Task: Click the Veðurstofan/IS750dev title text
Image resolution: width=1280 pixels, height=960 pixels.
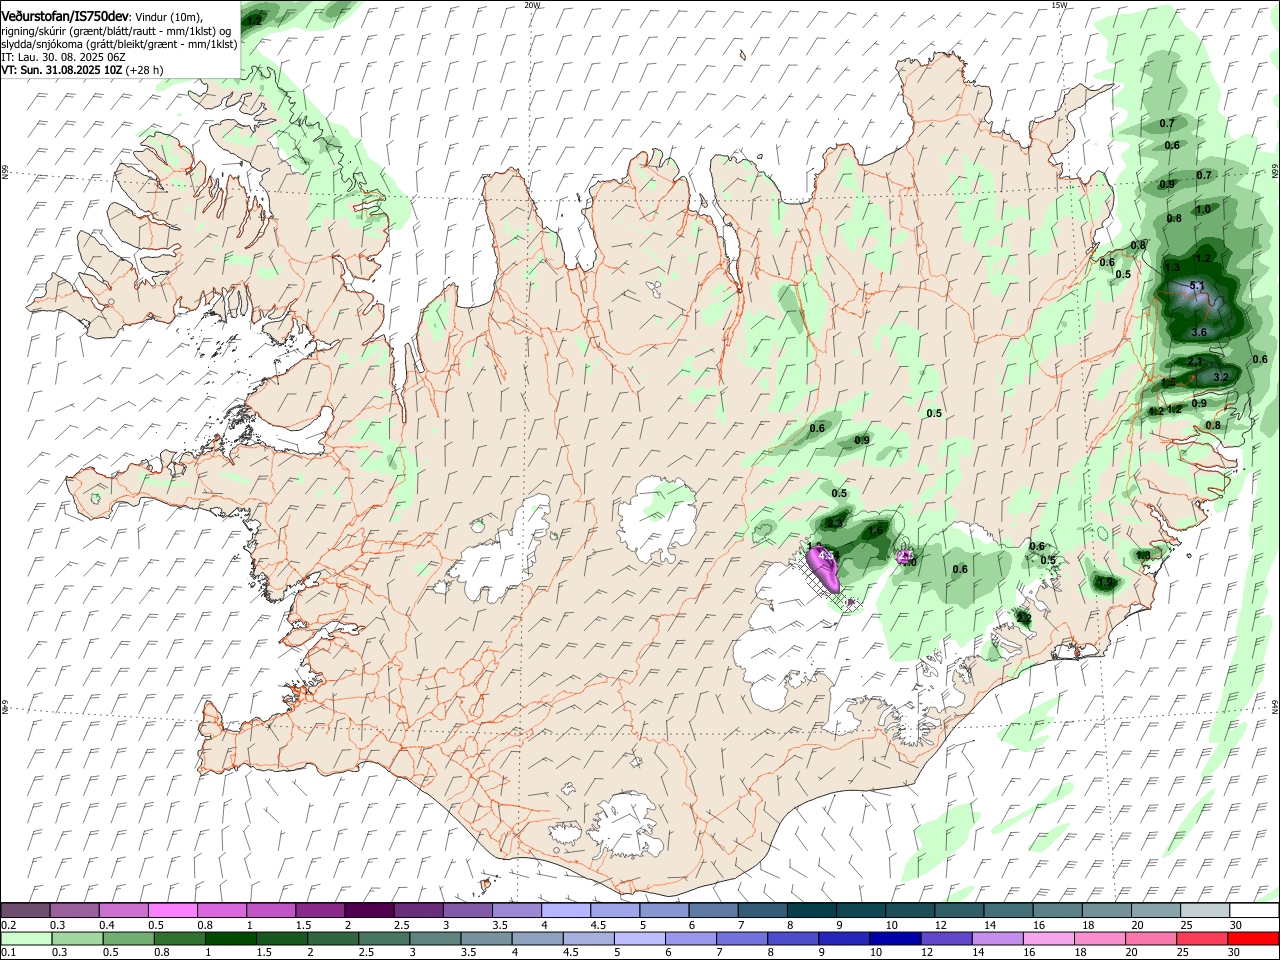Action: pos(65,16)
